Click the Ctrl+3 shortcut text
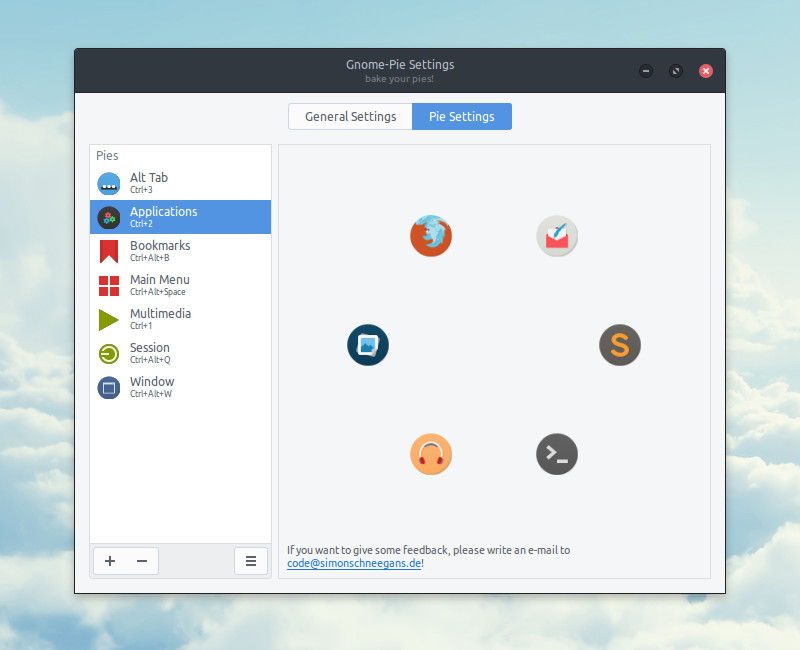Screen dimensions: 800x650 point(141,190)
